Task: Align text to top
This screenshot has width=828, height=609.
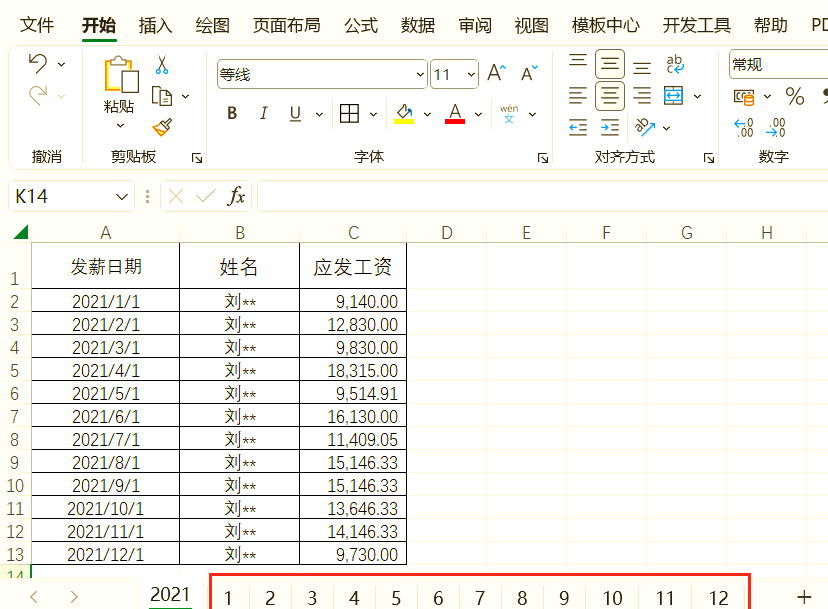Action: (x=578, y=60)
